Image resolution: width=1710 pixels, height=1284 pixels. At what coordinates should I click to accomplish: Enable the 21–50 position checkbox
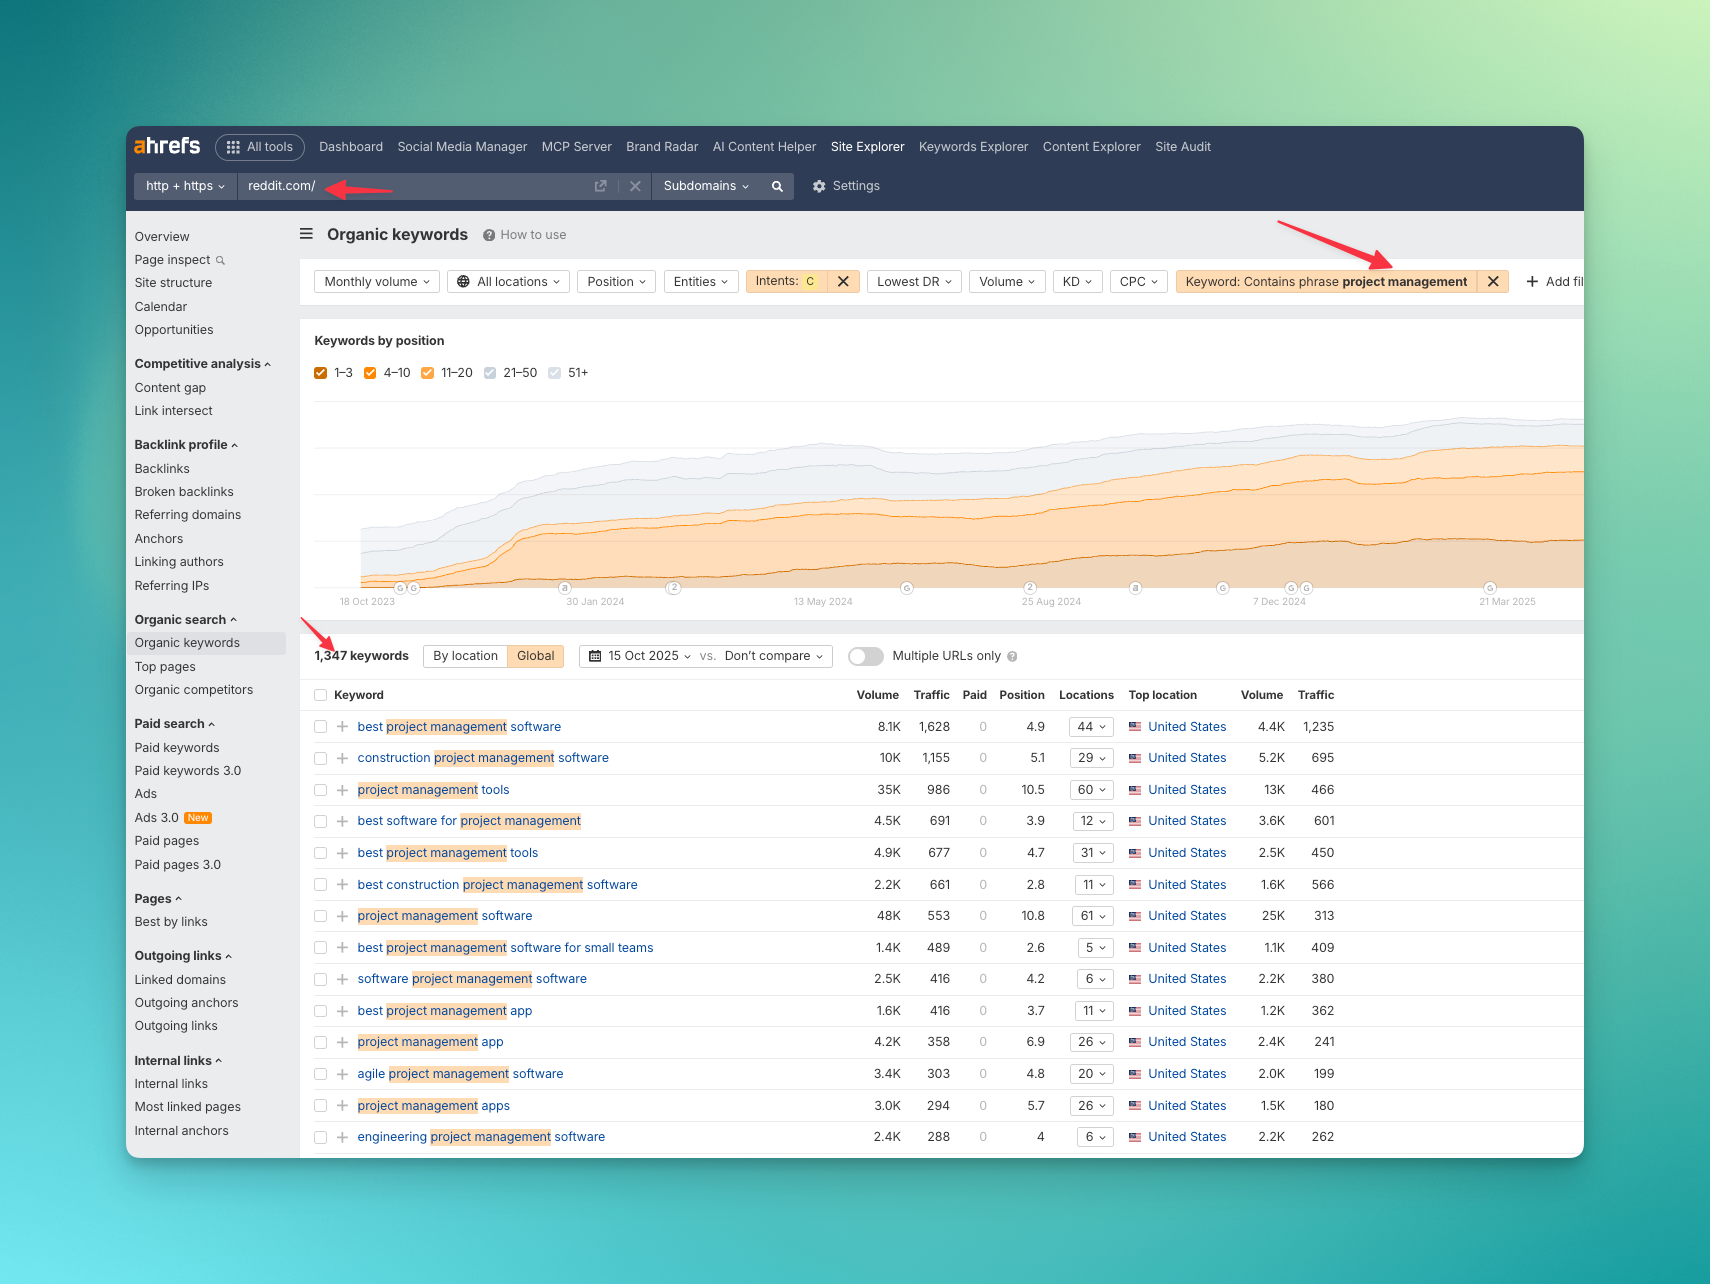tap(490, 373)
